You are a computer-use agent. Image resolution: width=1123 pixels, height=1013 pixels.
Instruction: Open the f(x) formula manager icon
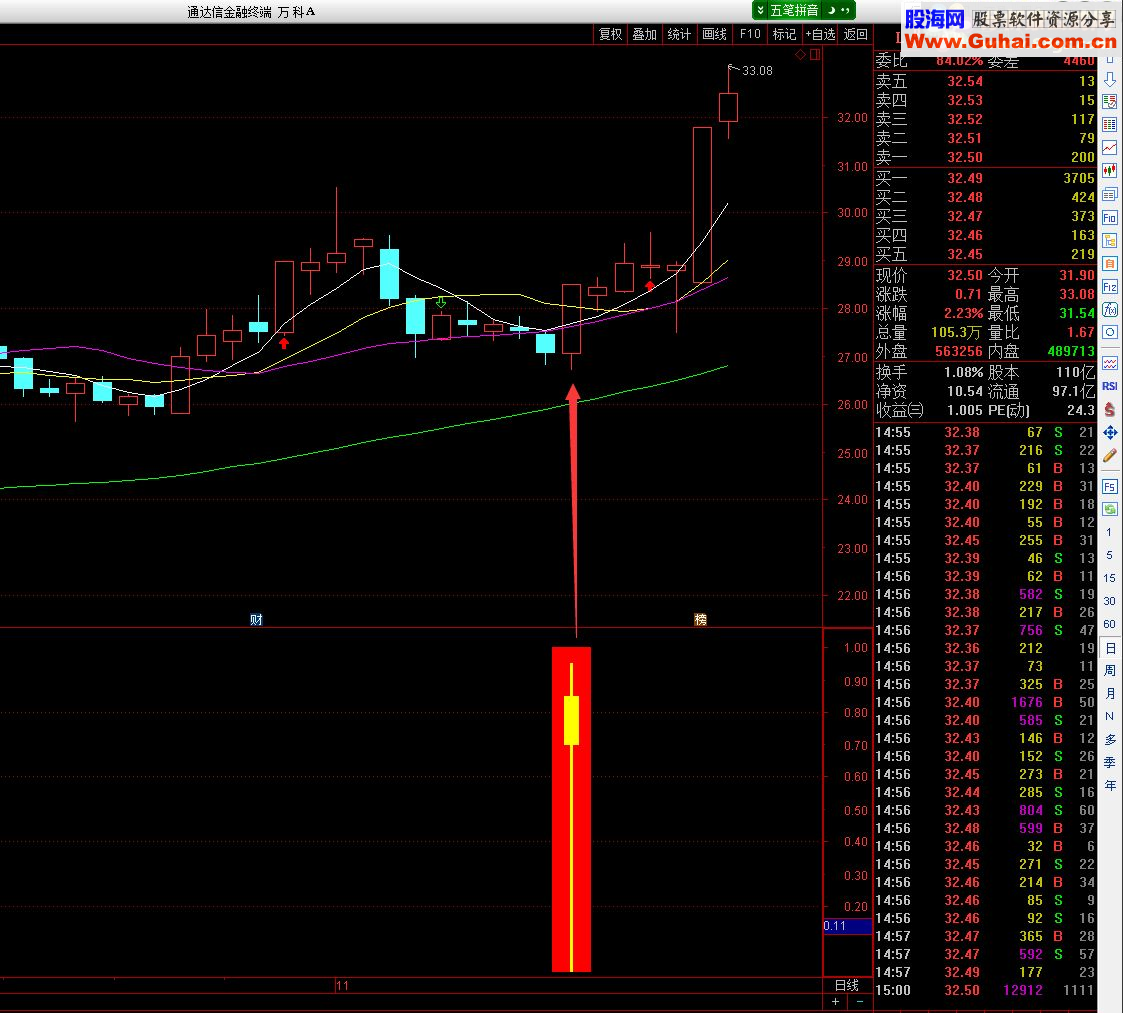tap(1109, 309)
